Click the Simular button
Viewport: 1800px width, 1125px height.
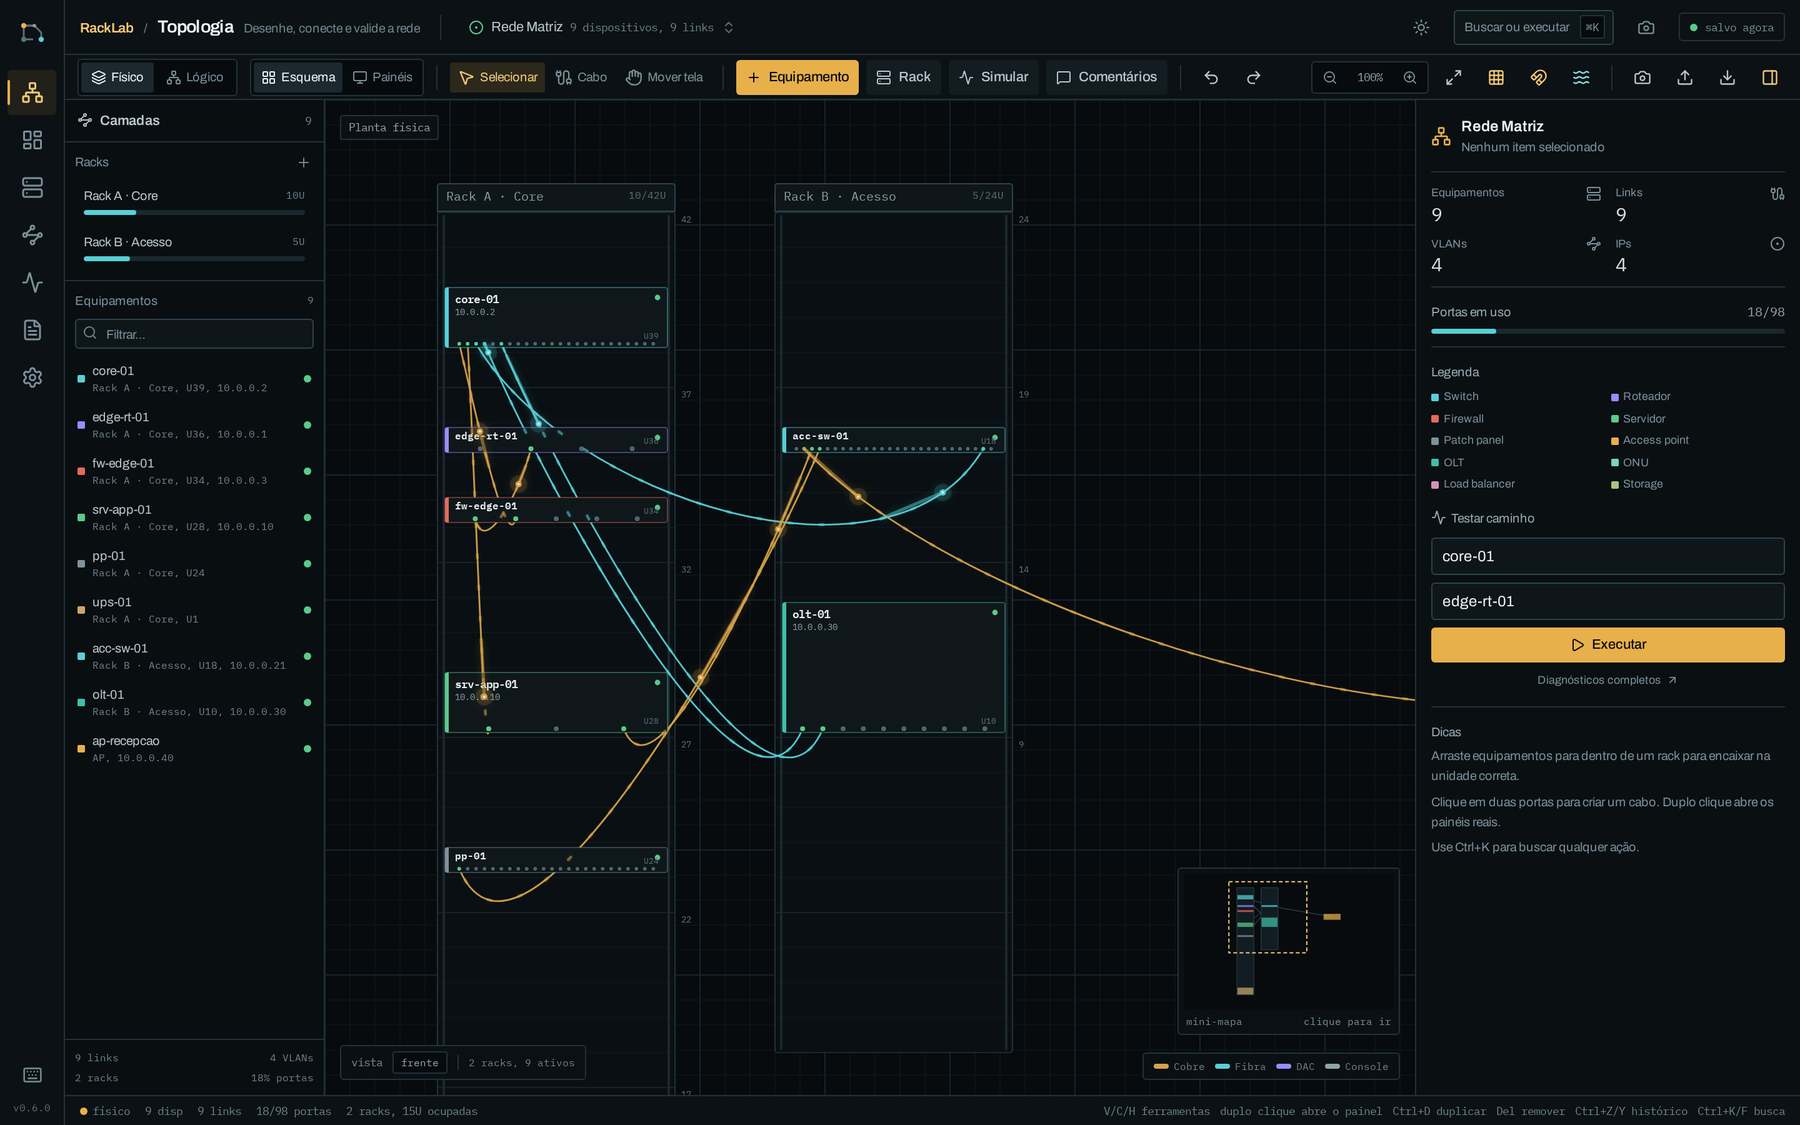993,77
